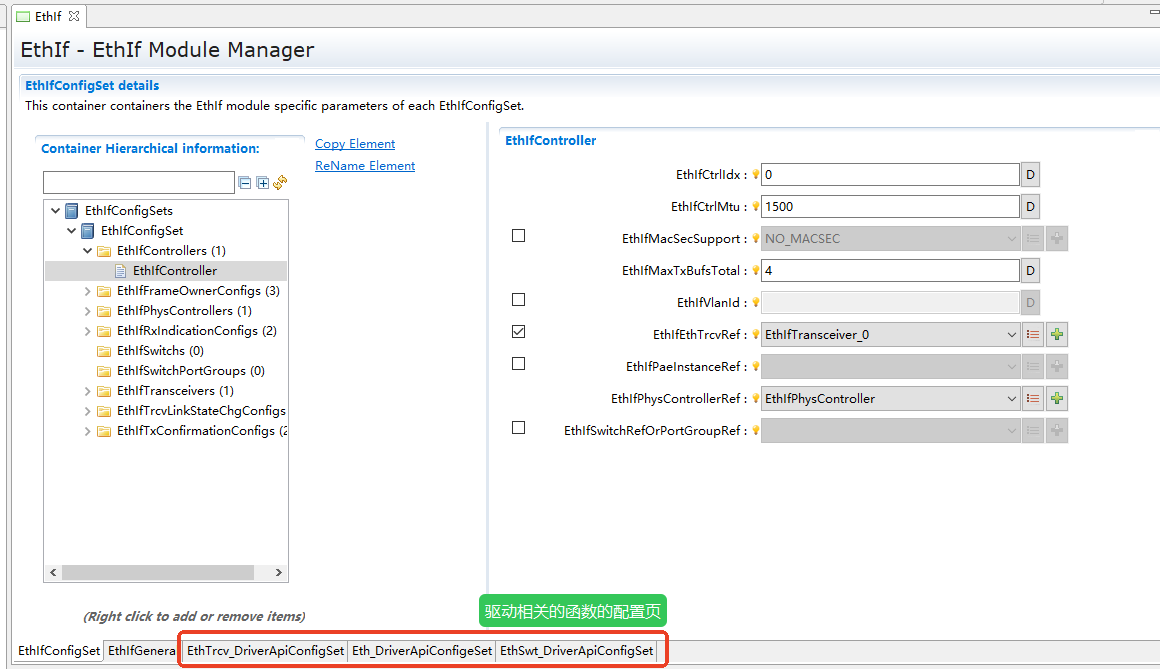Click the Copy Element link
Image resolution: width=1160 pixels, height=669 pixels.
pyautogui.click(x=354, y=143)
